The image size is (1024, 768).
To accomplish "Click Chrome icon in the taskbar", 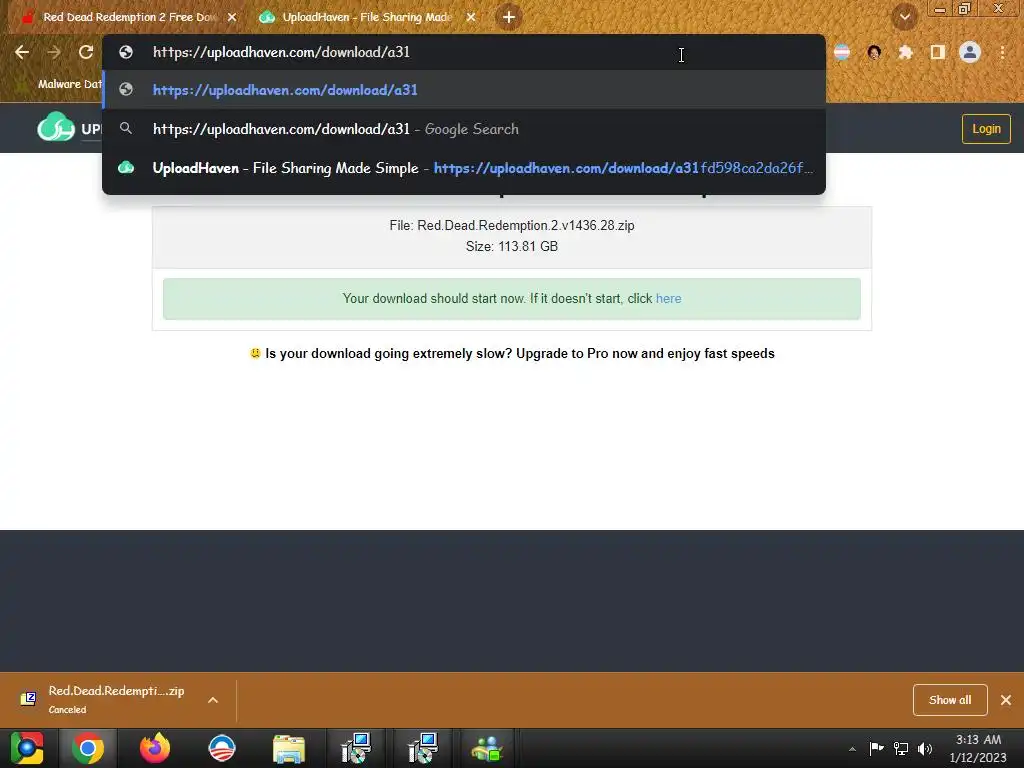I will point(88,748).
